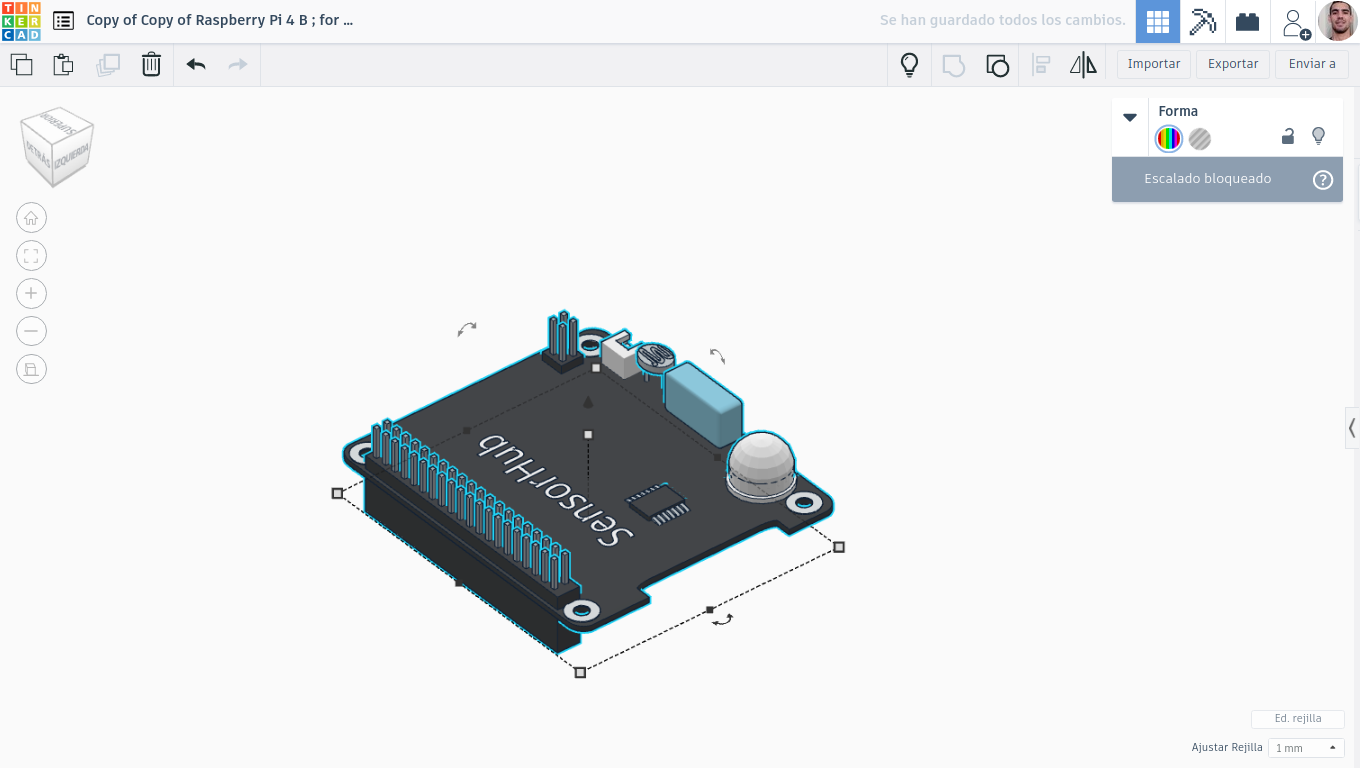The width and height of the screenshot is (1360, 768).
Task: Open the user profile avatar
Action: click(1337, 21)
